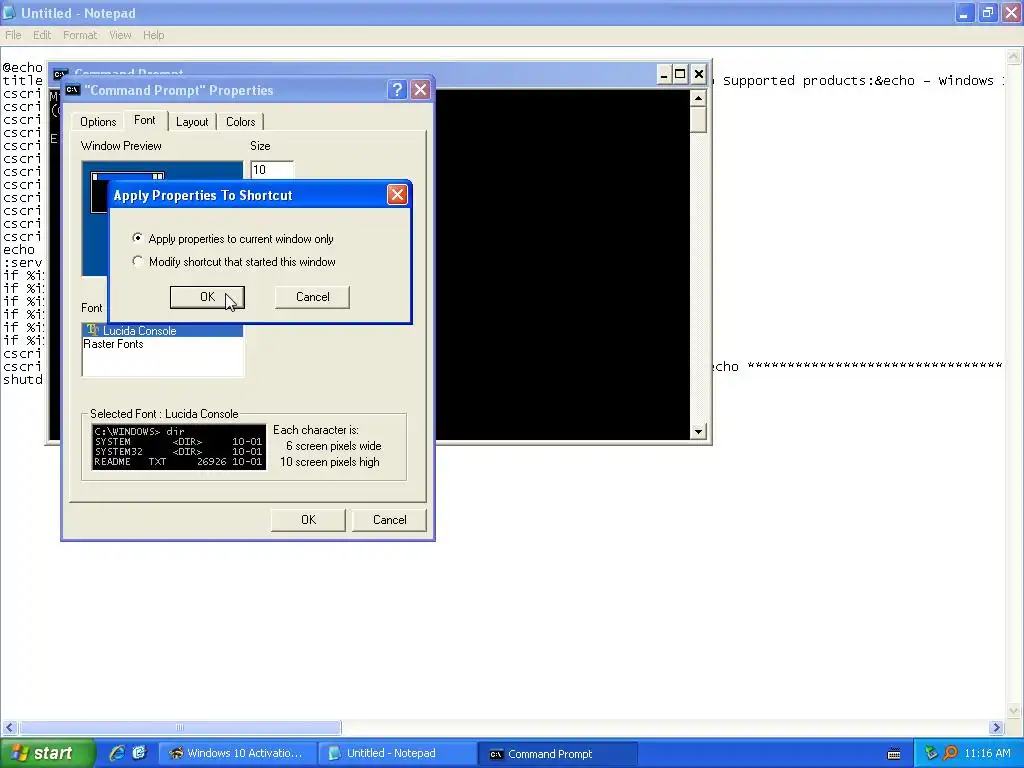
Task: Switch to the Layout tab
Action: (x=192, y=121)
